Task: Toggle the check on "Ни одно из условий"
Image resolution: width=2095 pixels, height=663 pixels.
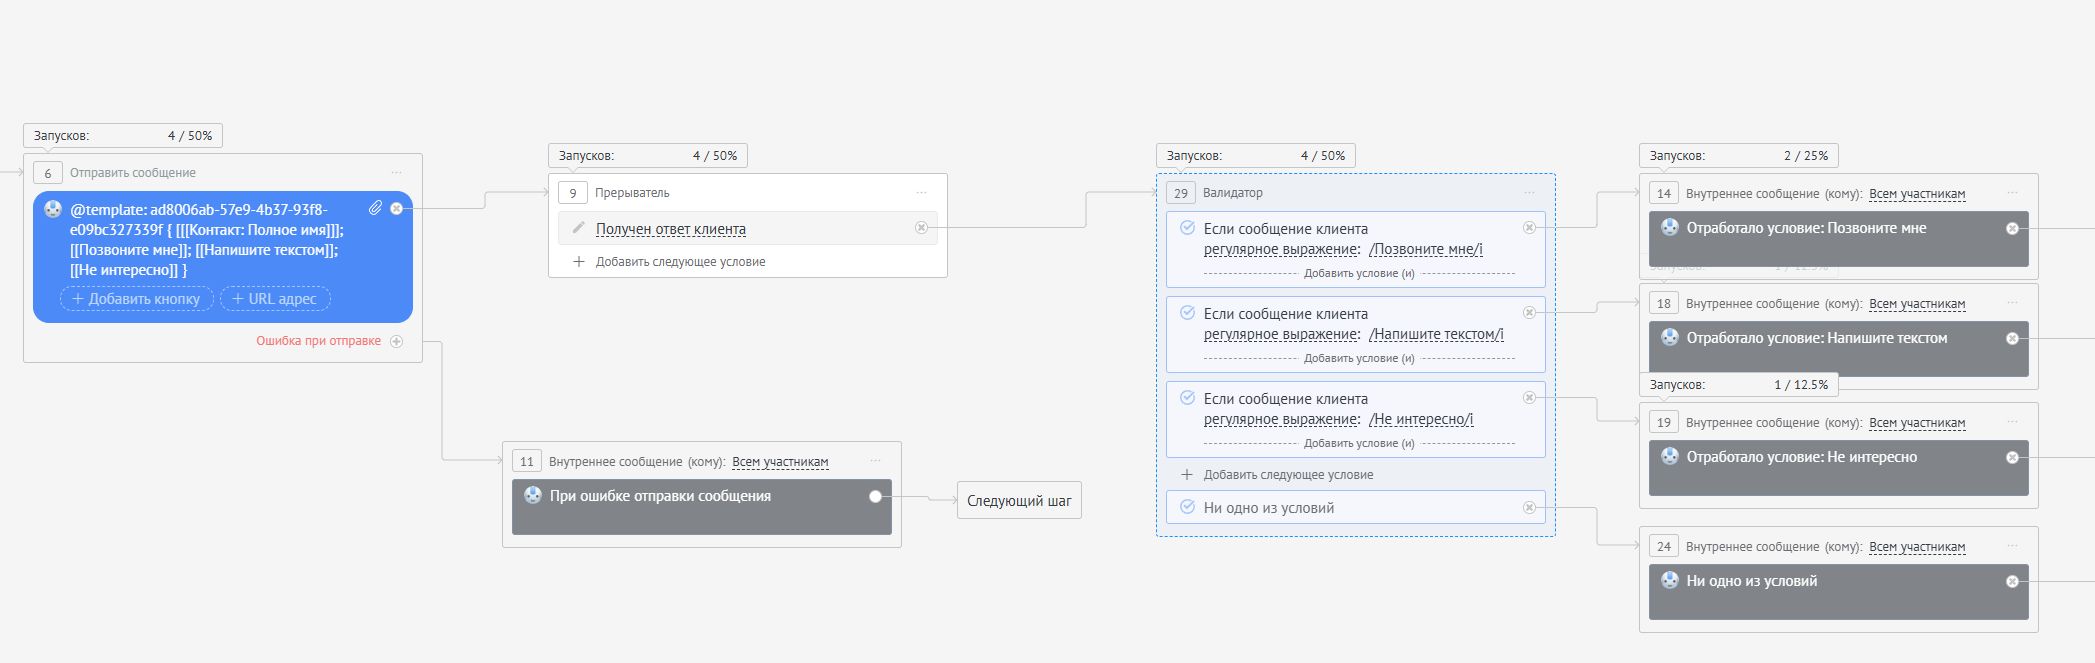Action: pos(1187,507)
